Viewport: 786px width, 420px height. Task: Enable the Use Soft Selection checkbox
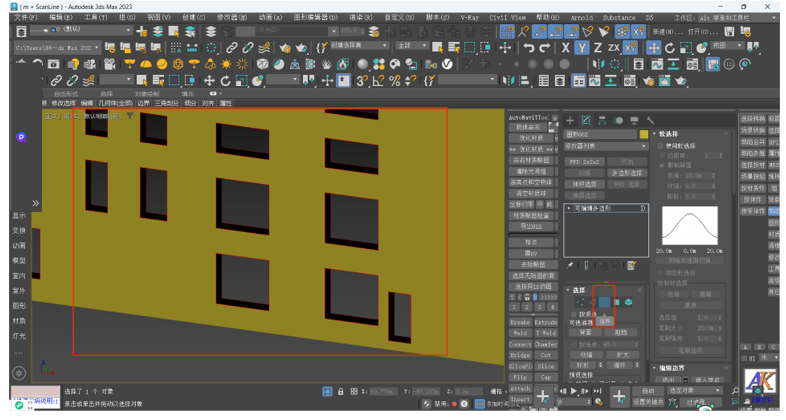point(660,146)
